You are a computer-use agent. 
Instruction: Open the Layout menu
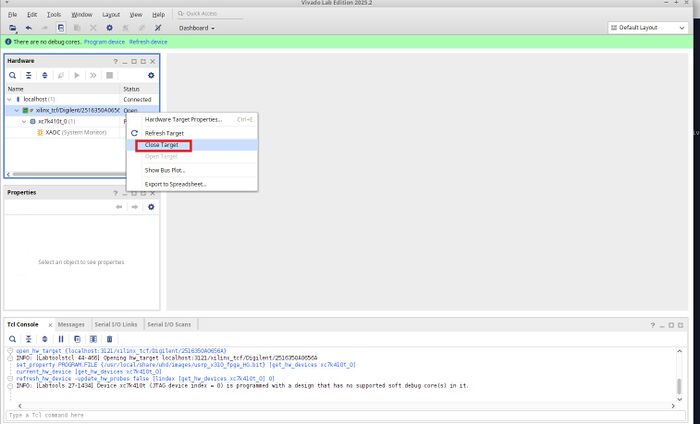111,15
